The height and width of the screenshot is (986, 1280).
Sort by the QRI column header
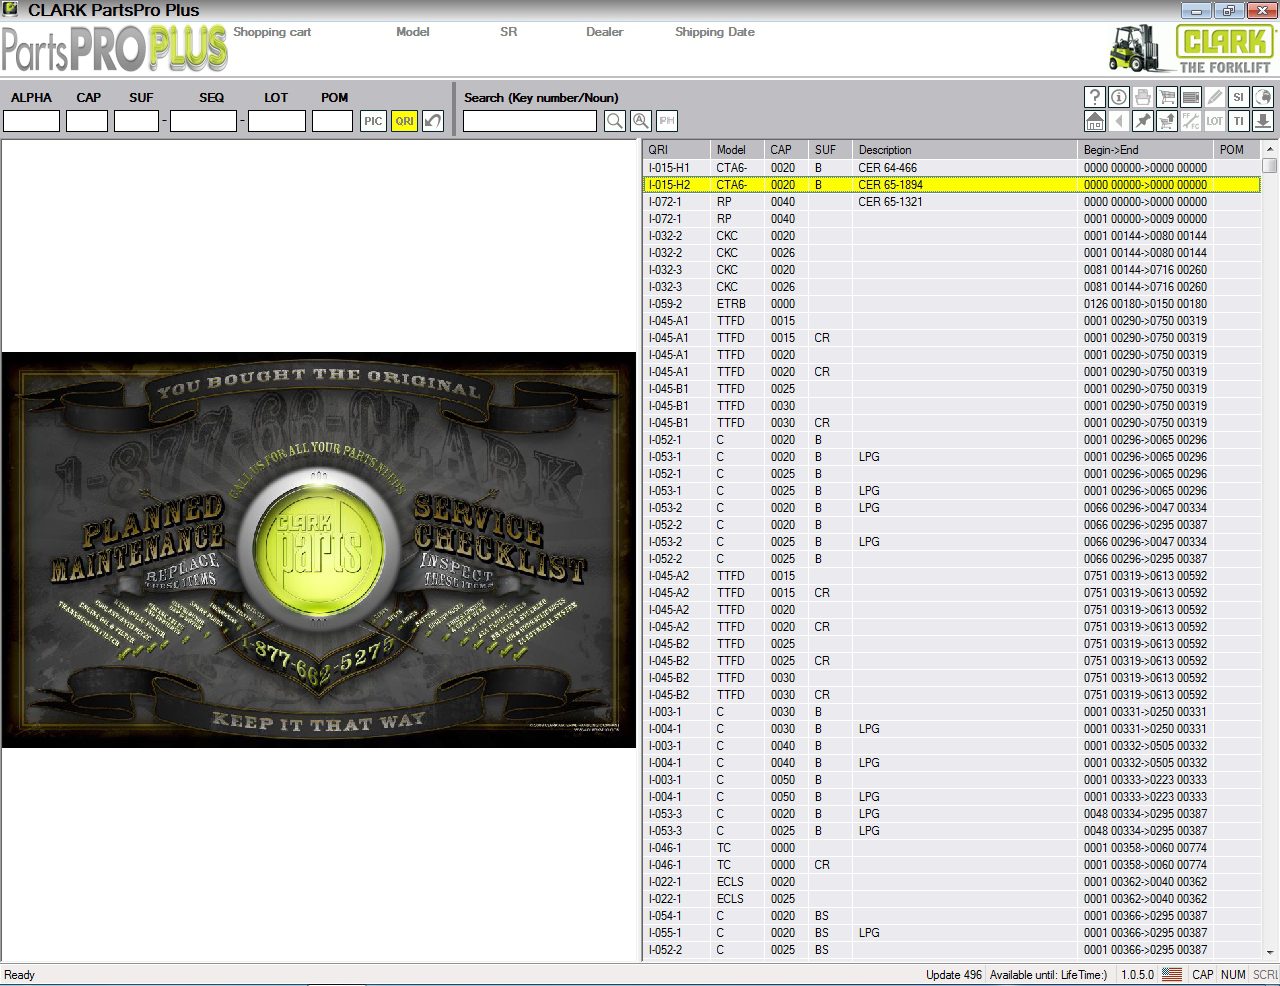pyautogui.click(x=676, y=150)
